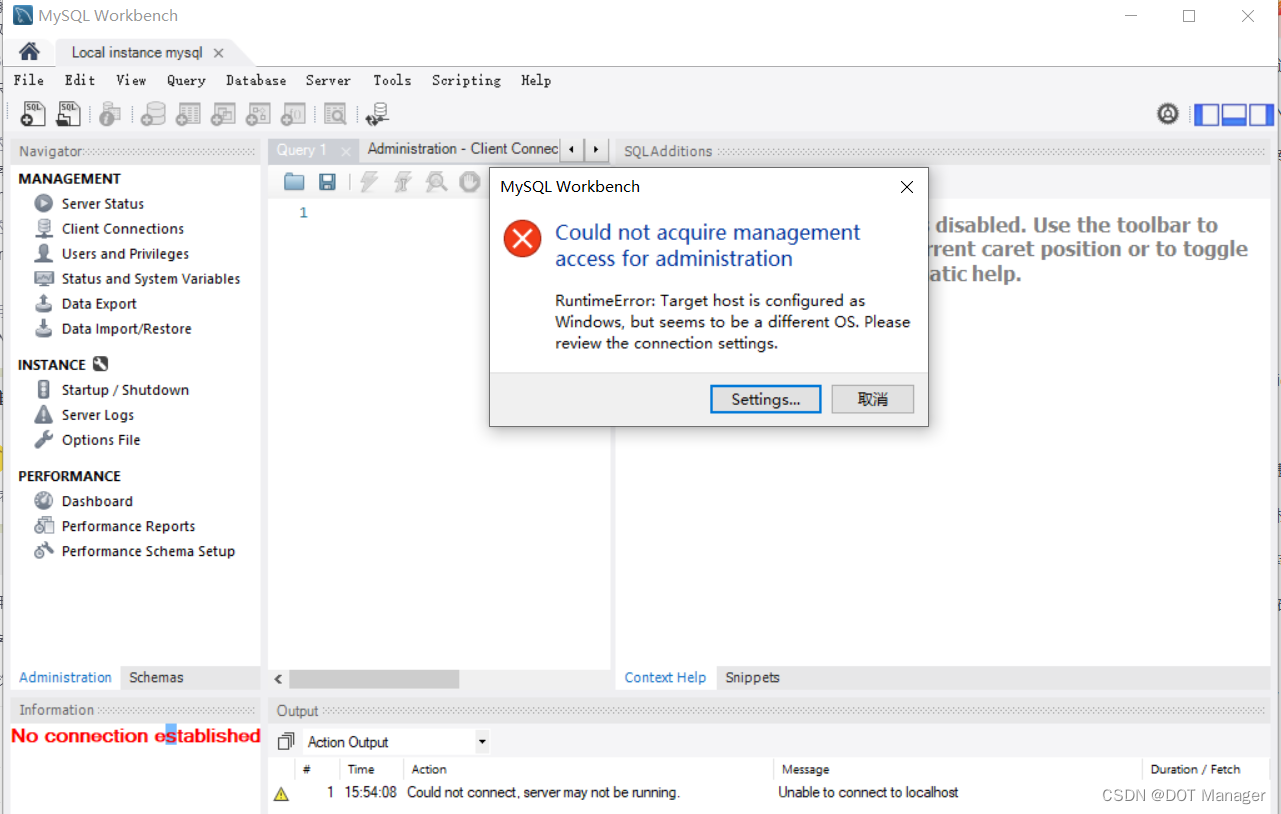Click the reconnect to DBMS icon

[377, 114]
